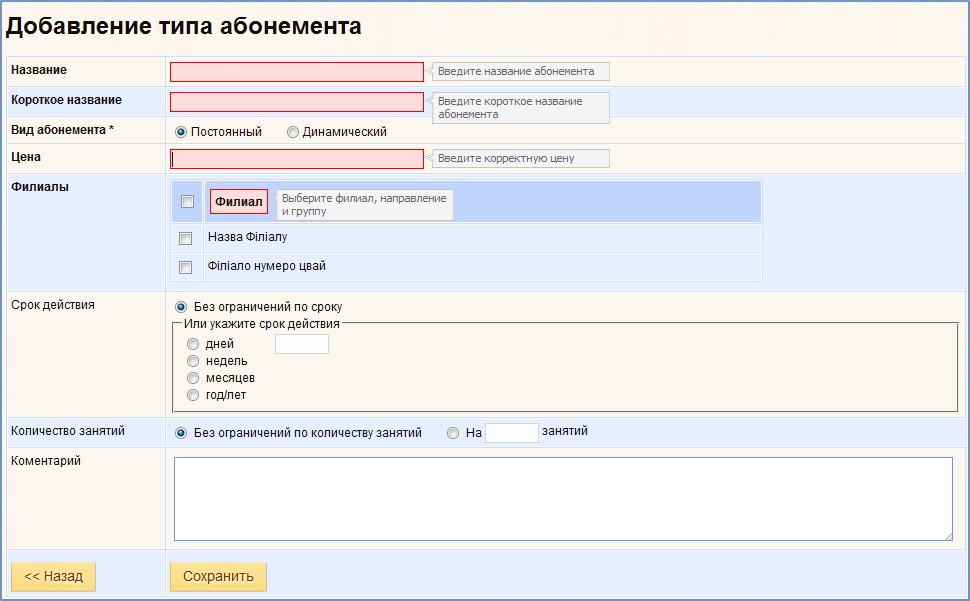Select the Постоянный radio button

pyautogui.click(x=181, y=132)
